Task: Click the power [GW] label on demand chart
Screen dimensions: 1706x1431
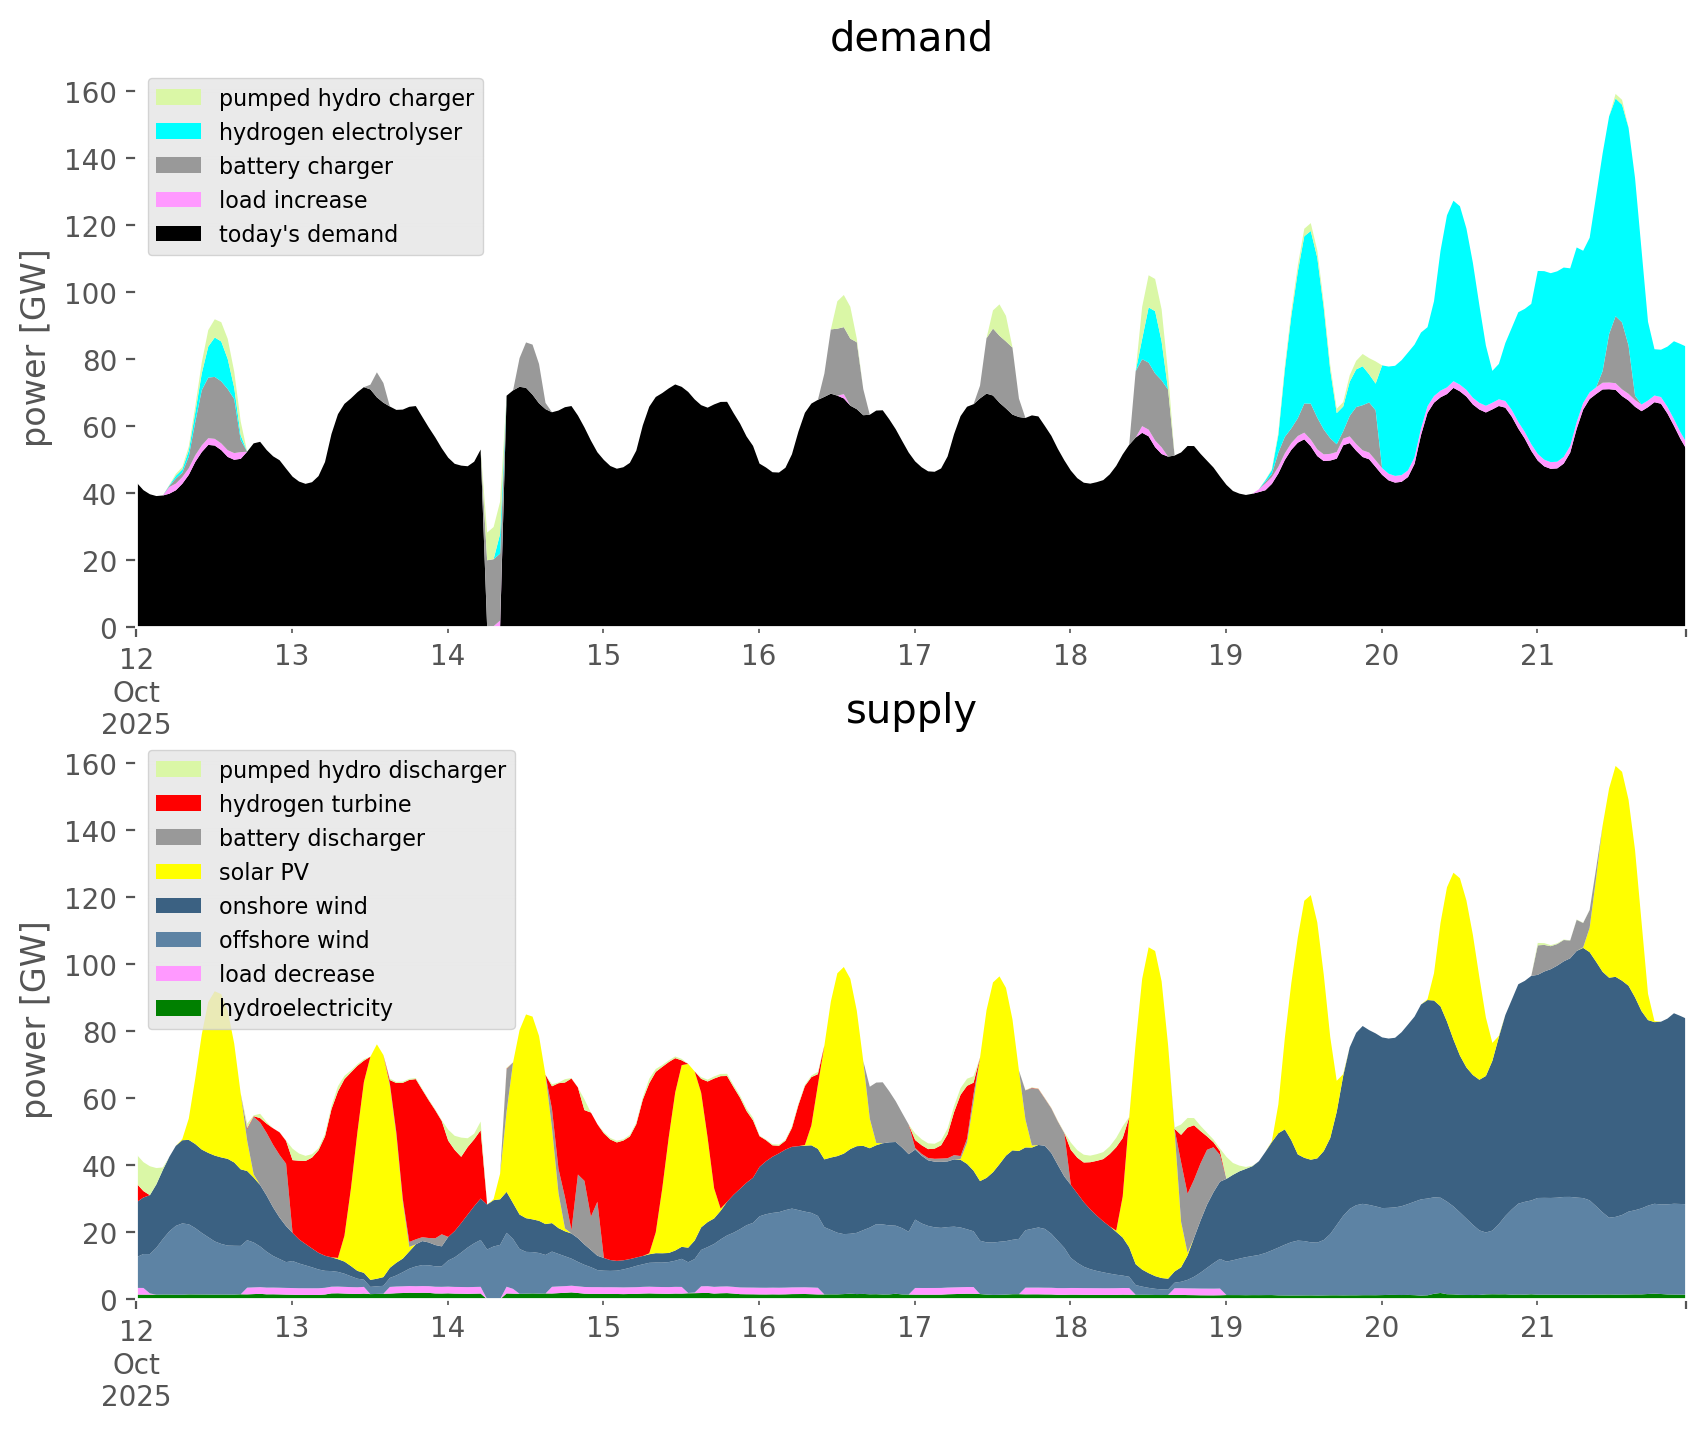Action: [35, 348]
